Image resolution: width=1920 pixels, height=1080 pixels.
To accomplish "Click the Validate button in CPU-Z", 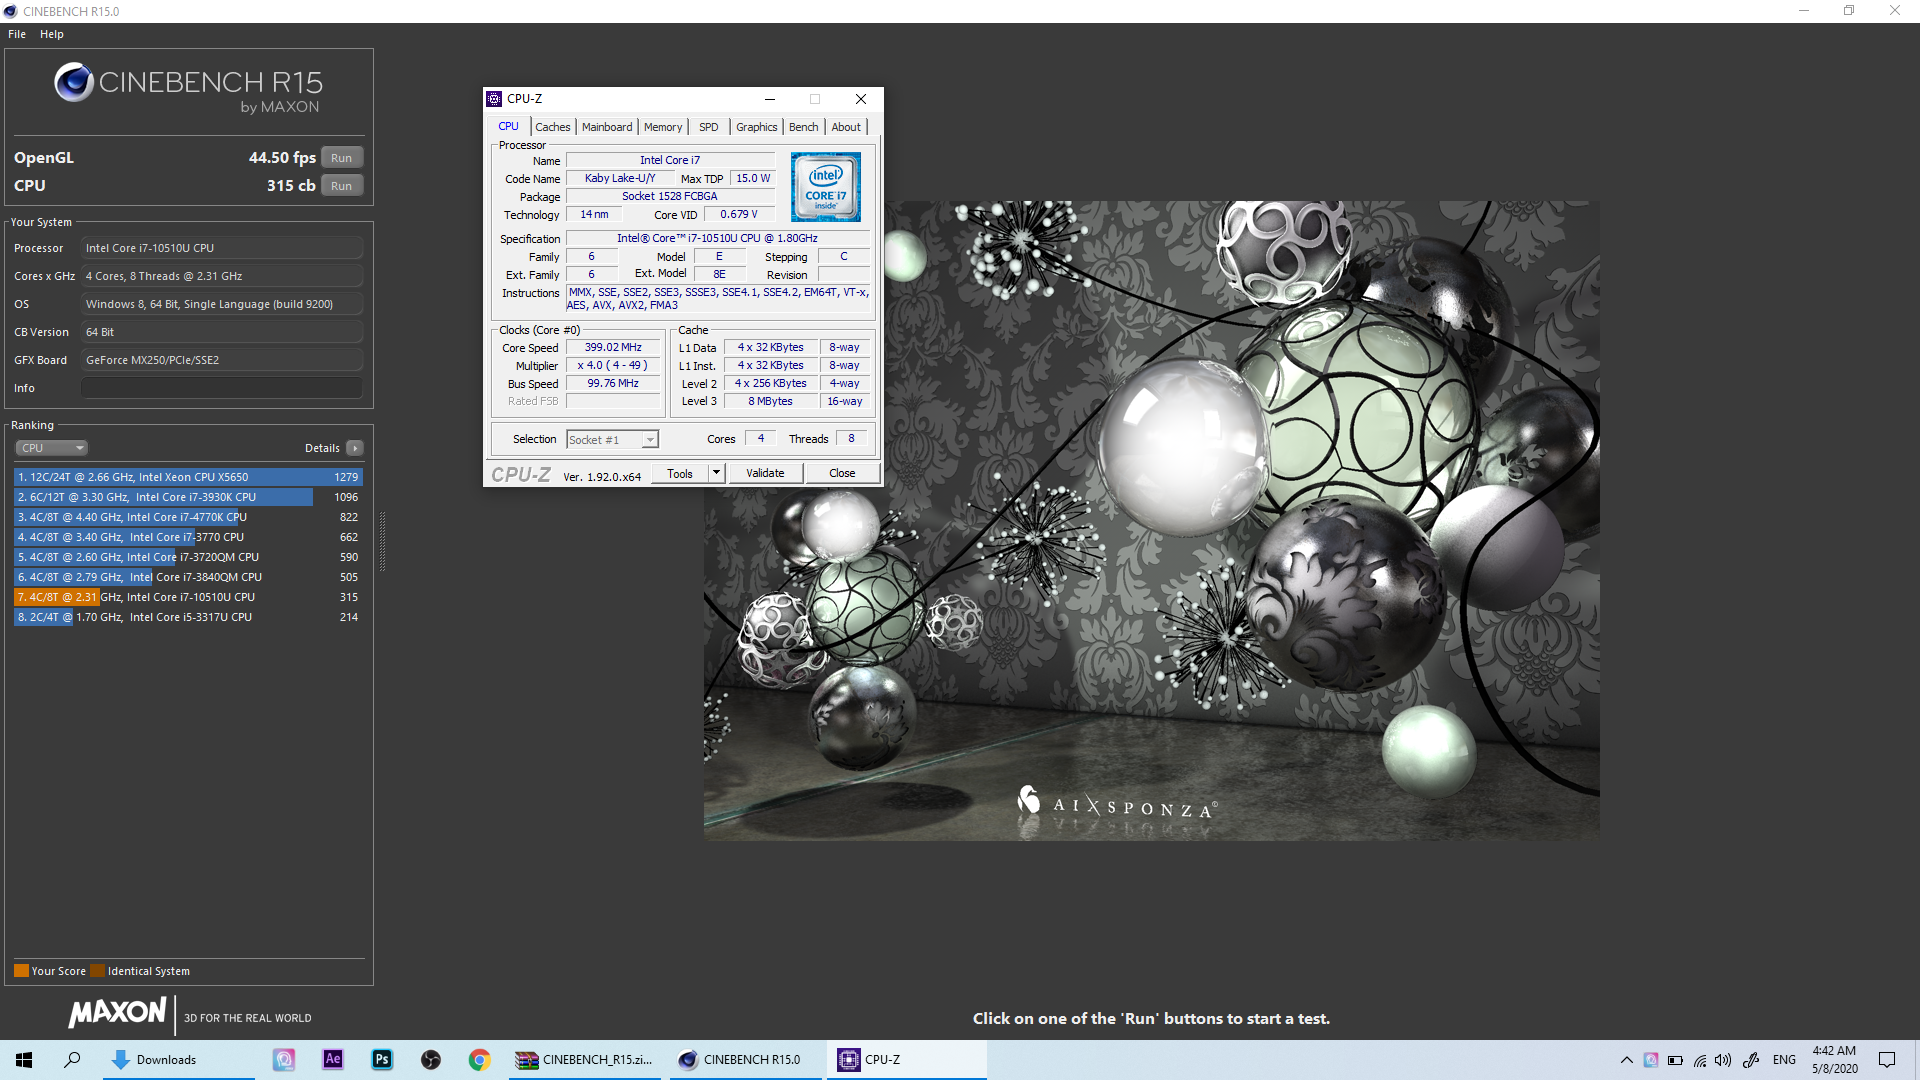I will tap(765, 474).
